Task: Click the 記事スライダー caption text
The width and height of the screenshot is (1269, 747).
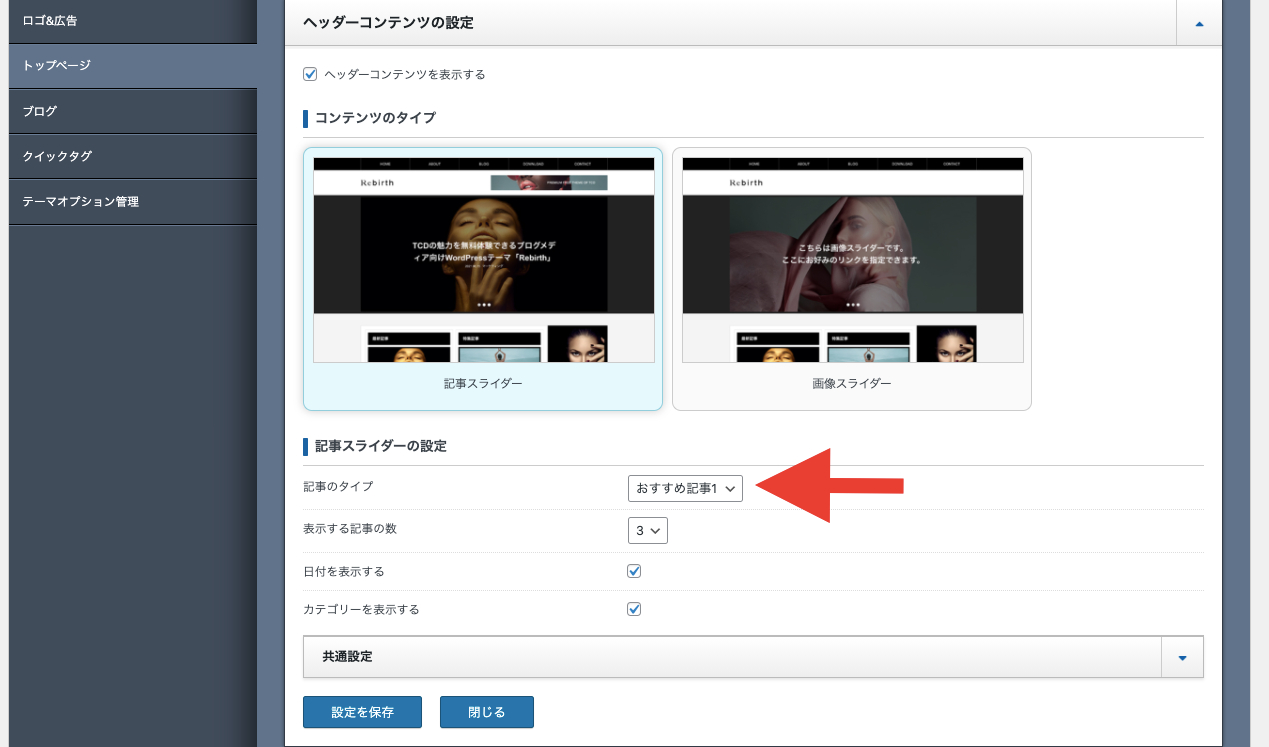Action: (x=483, y=383)
